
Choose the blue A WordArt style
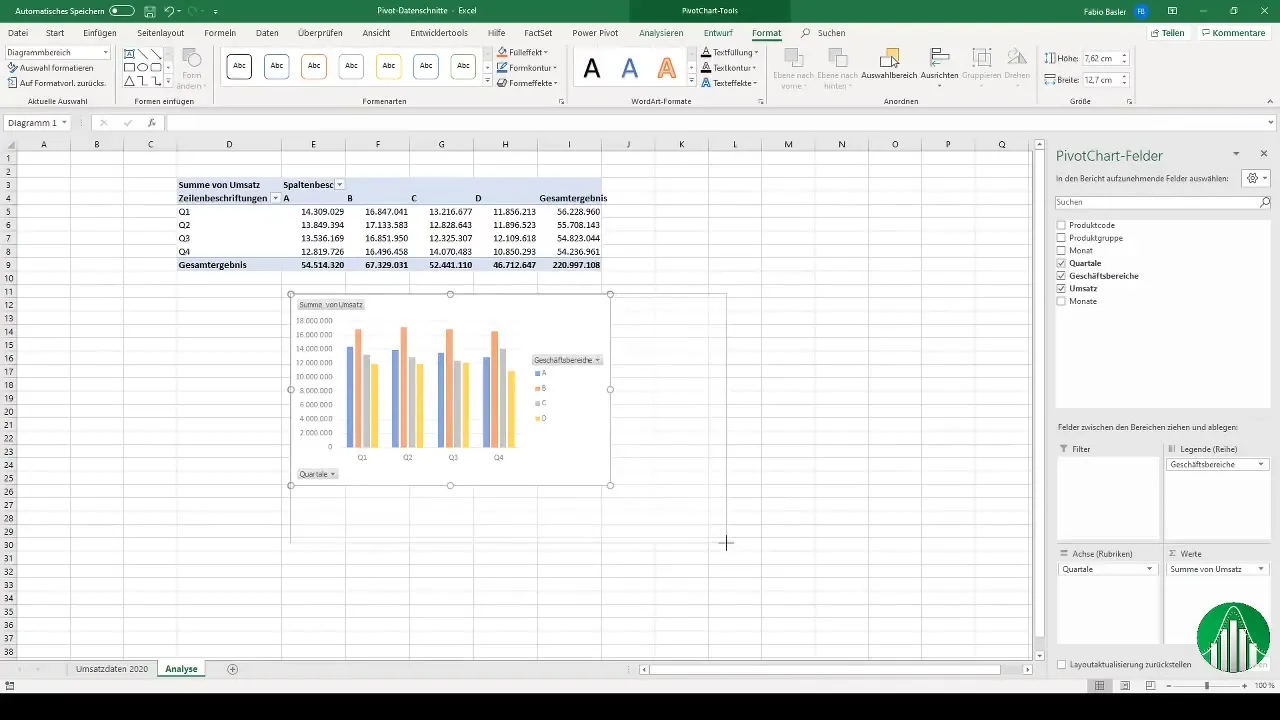(x=629, y=68)
